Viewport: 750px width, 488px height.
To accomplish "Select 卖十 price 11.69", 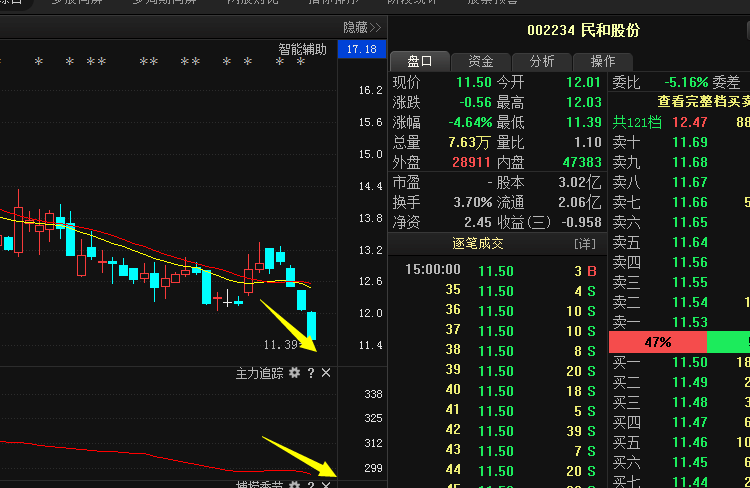I will pos(690,142).
